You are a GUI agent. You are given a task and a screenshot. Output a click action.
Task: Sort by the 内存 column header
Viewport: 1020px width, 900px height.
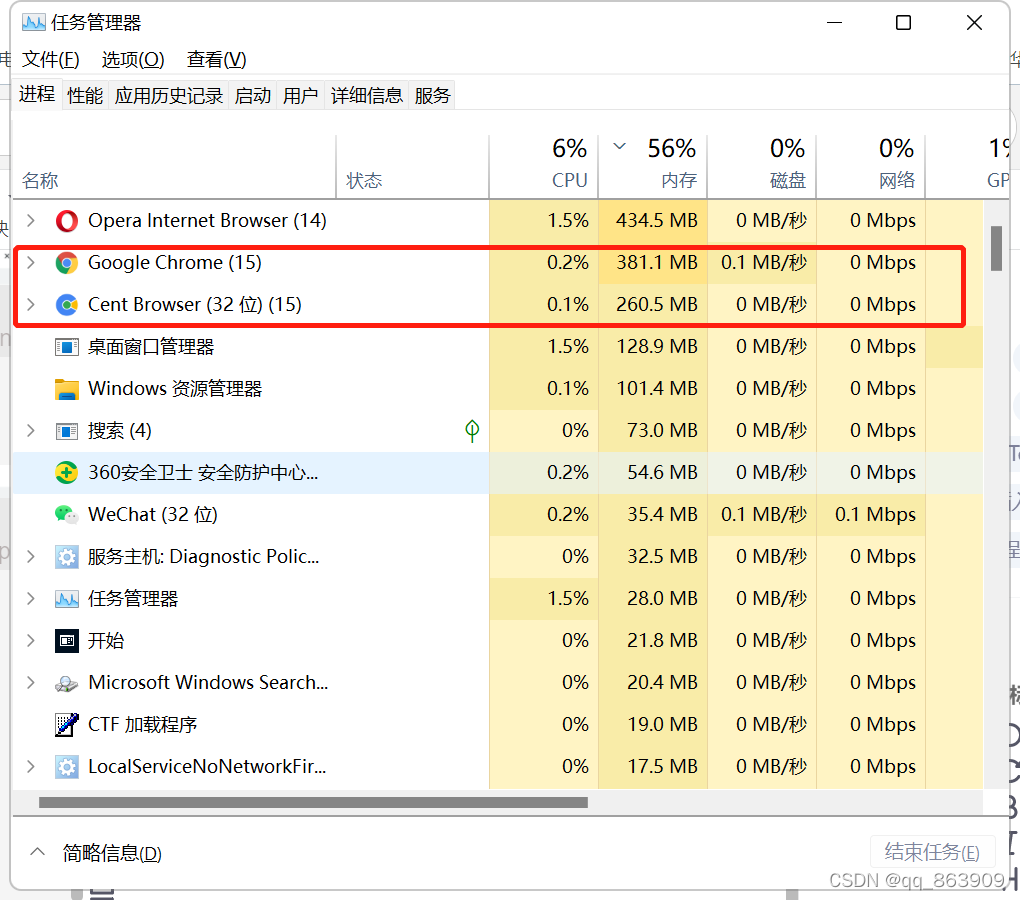pyautogui.click(x=653, y=166)
